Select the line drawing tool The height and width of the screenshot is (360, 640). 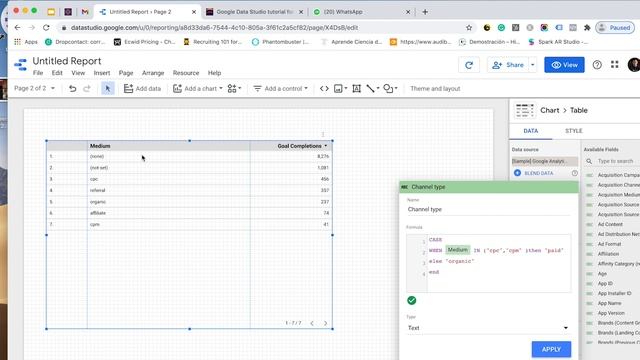pos(373,89)
